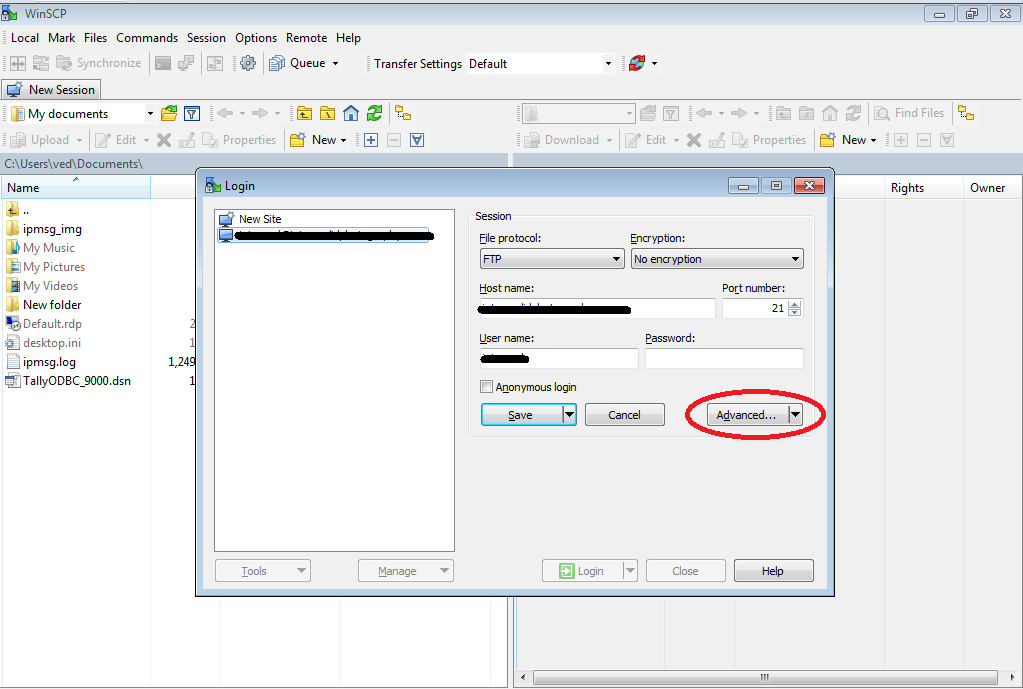Open the Preferences gear icon
This screenshot has height=689, width=1023.
(248, 63)
